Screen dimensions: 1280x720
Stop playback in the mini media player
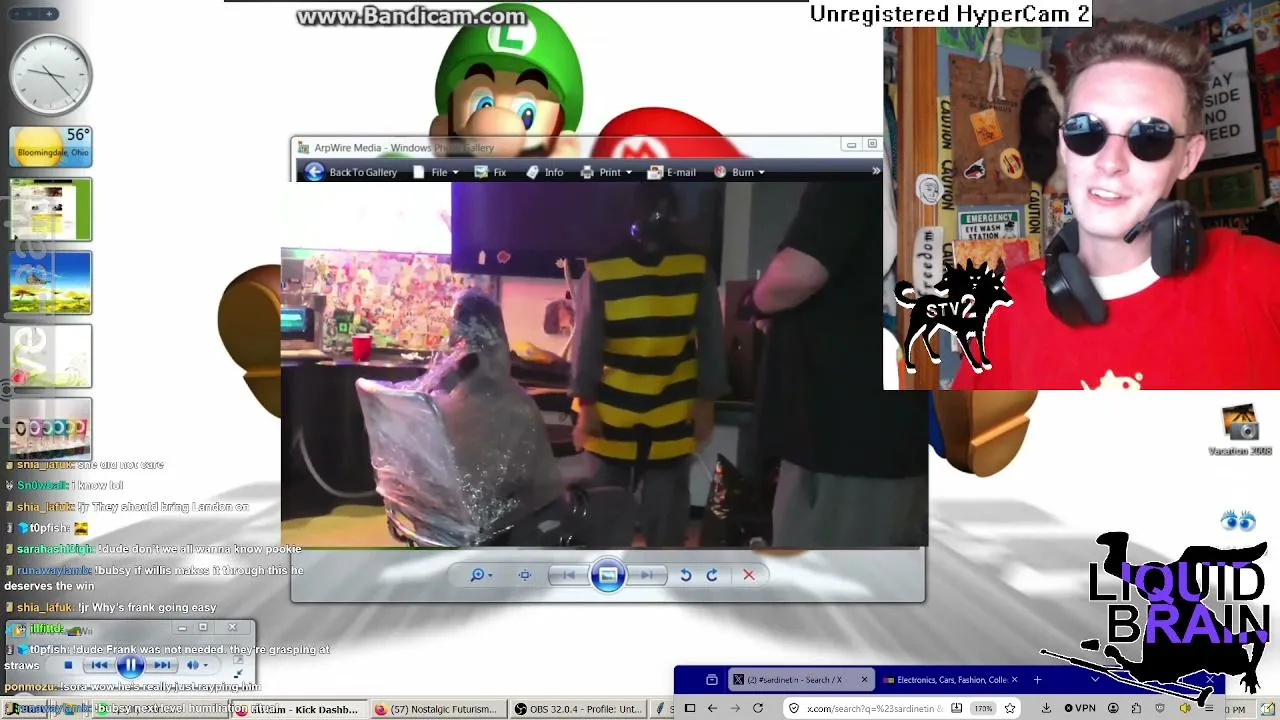[x=68, y=665]
